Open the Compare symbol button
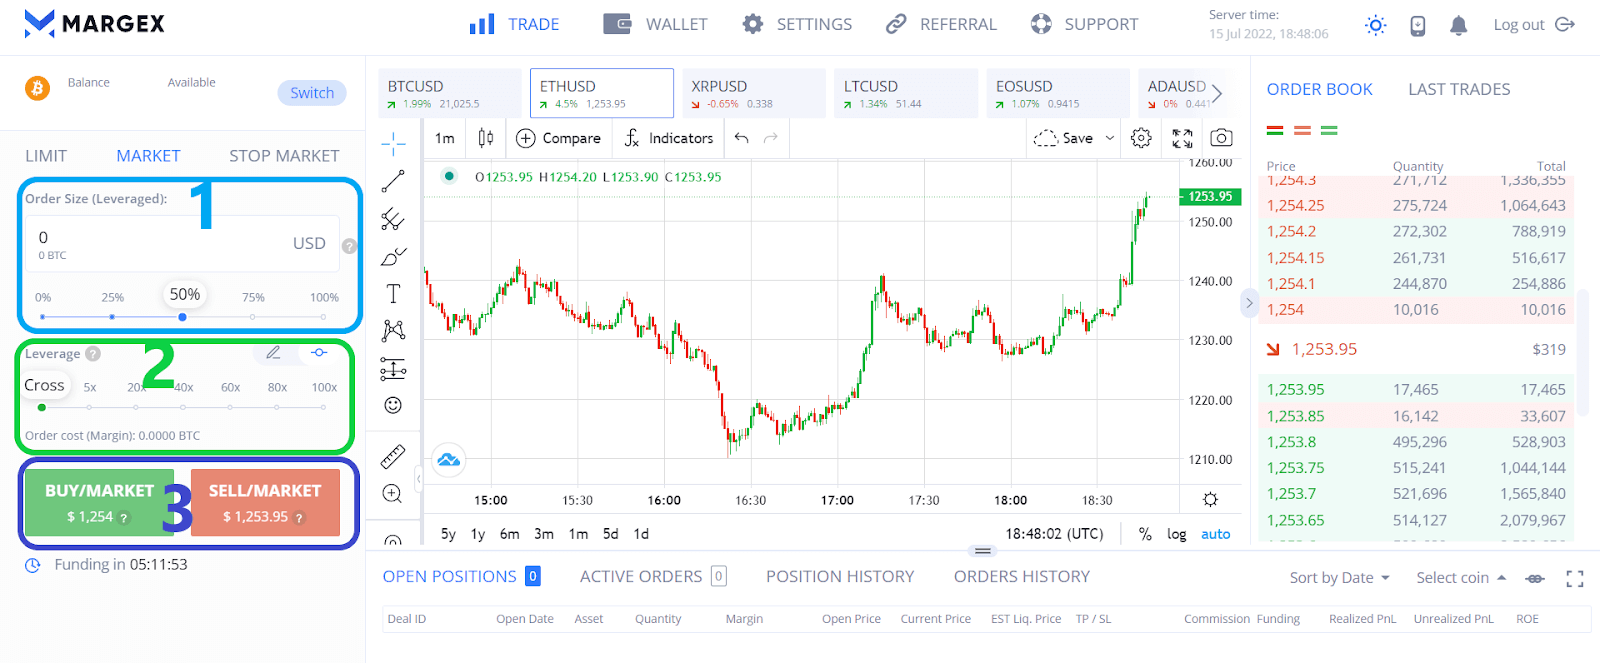 [558, 138]
